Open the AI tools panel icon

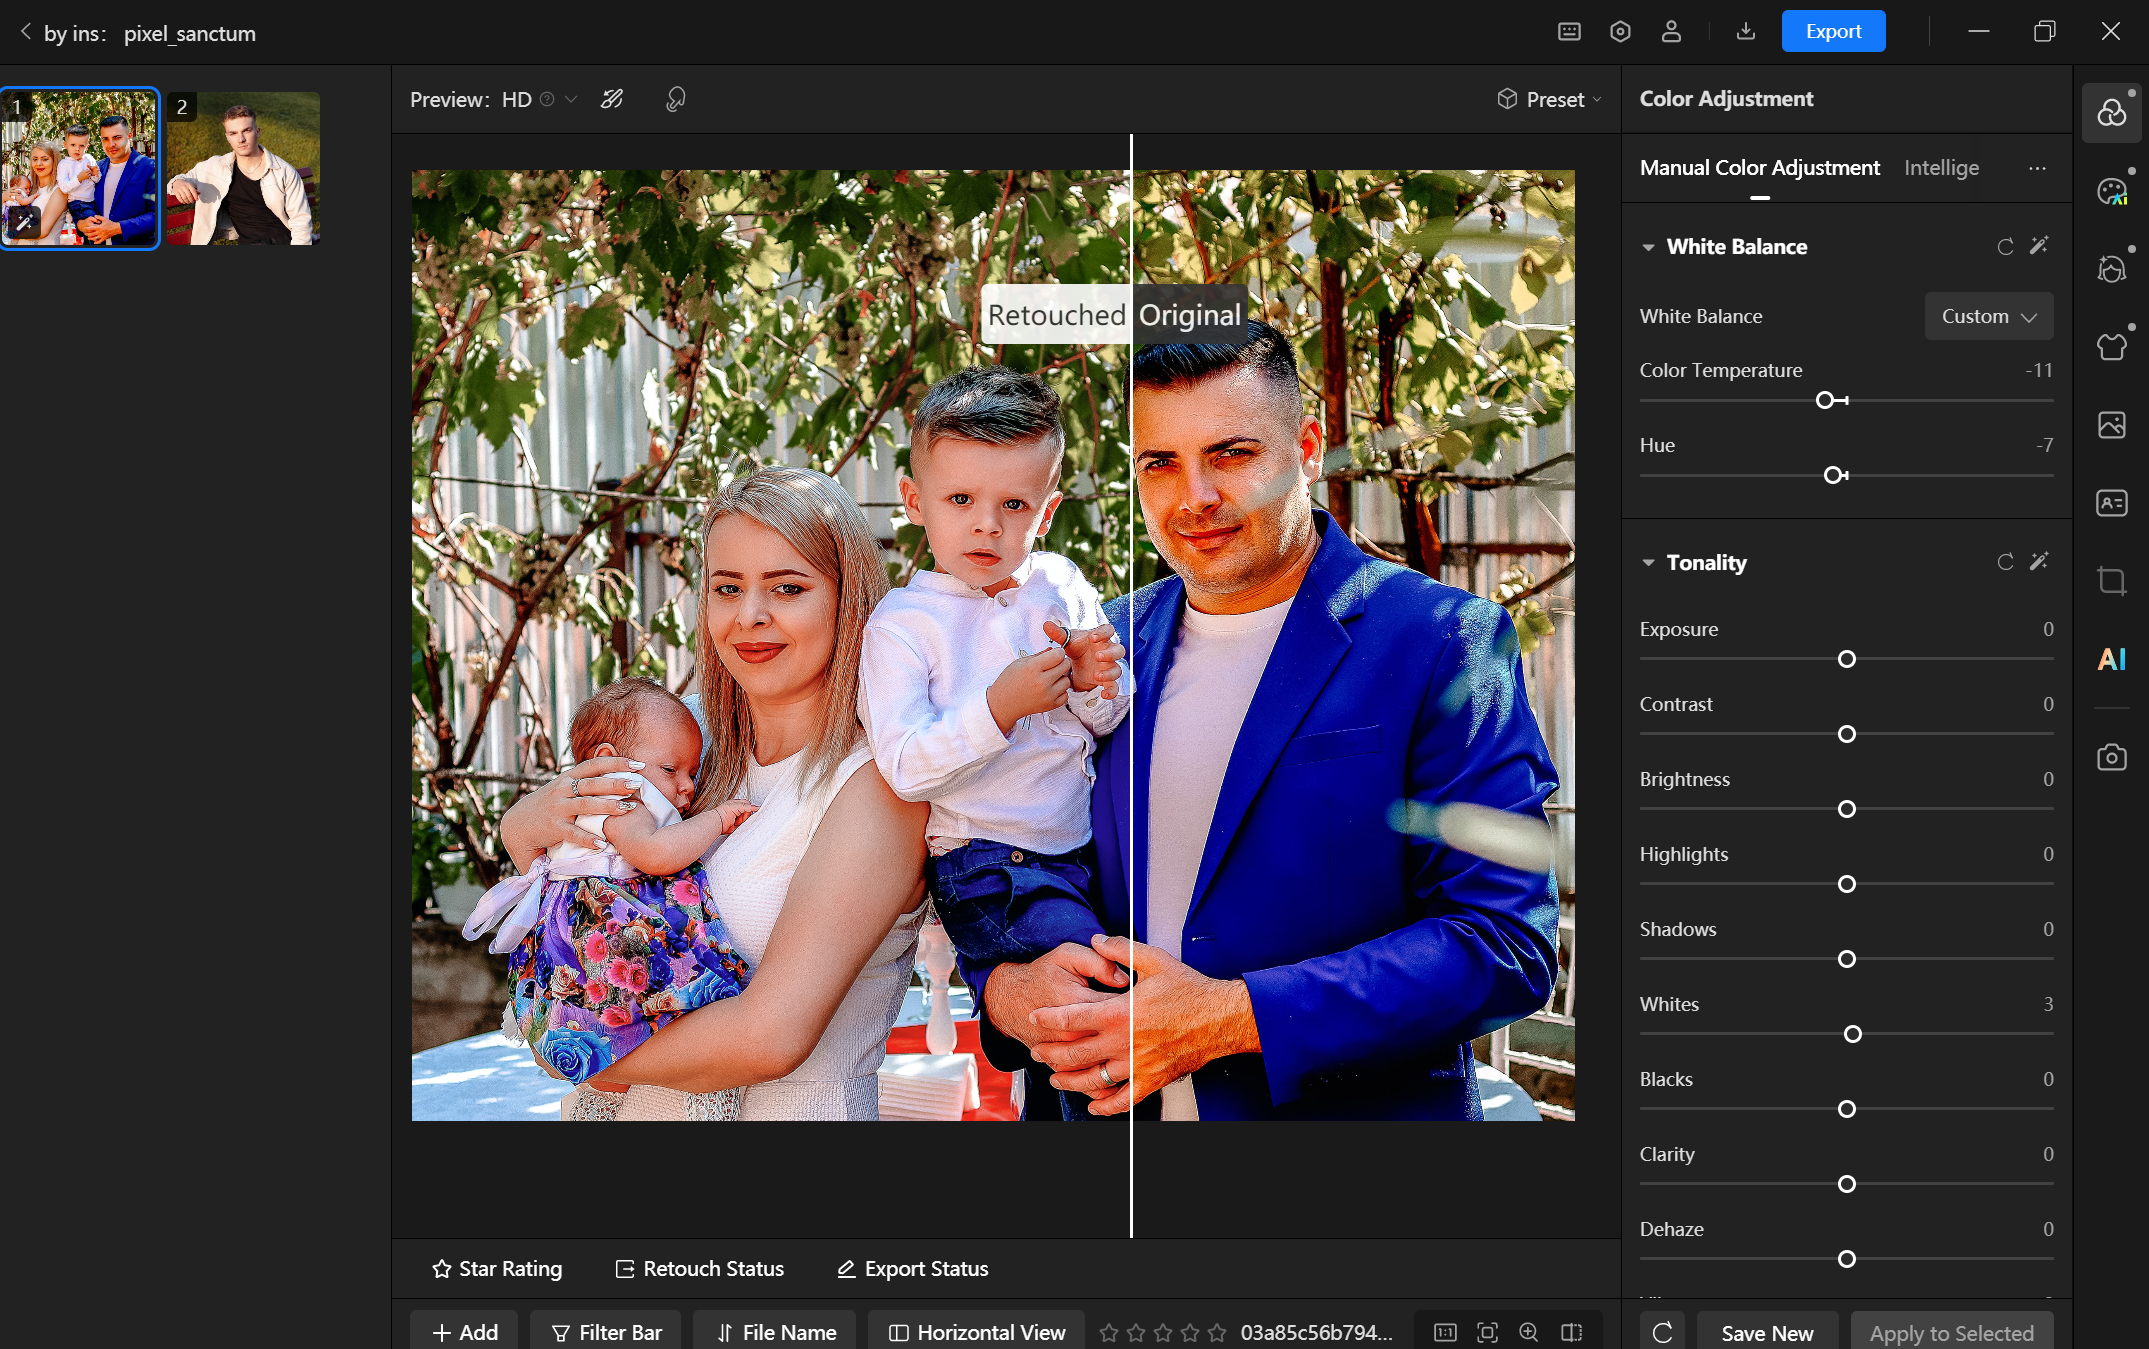coord(2111,659)
